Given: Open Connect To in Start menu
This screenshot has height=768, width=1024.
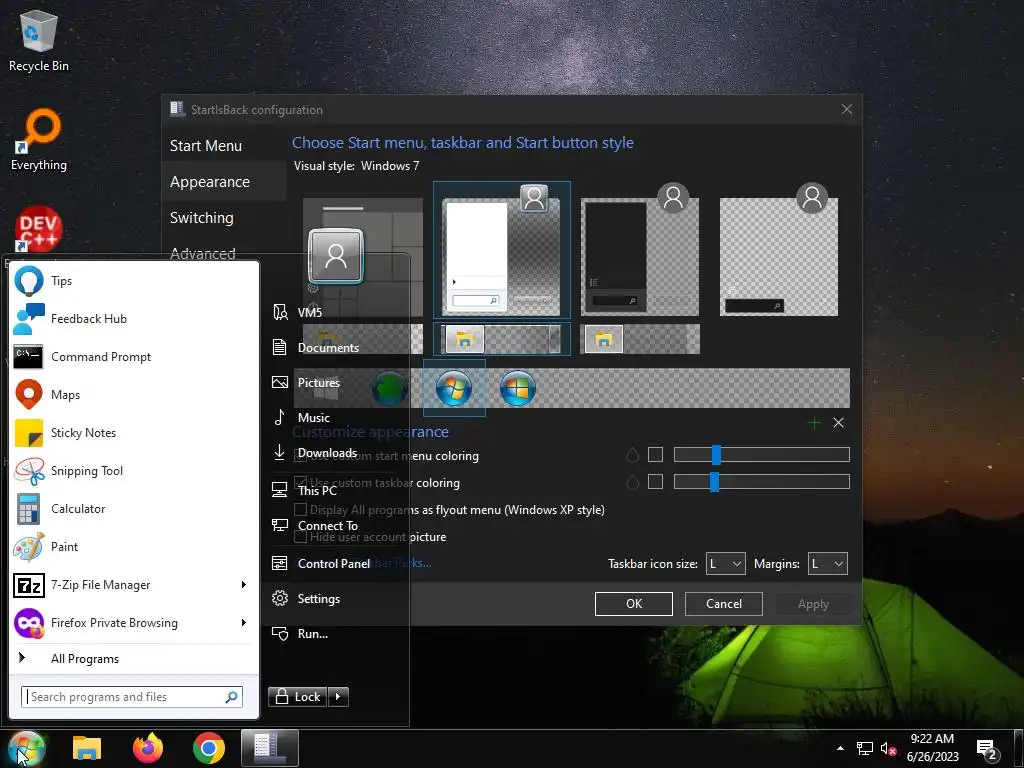Looking at the screenshot, I should [x=328, y=526].
